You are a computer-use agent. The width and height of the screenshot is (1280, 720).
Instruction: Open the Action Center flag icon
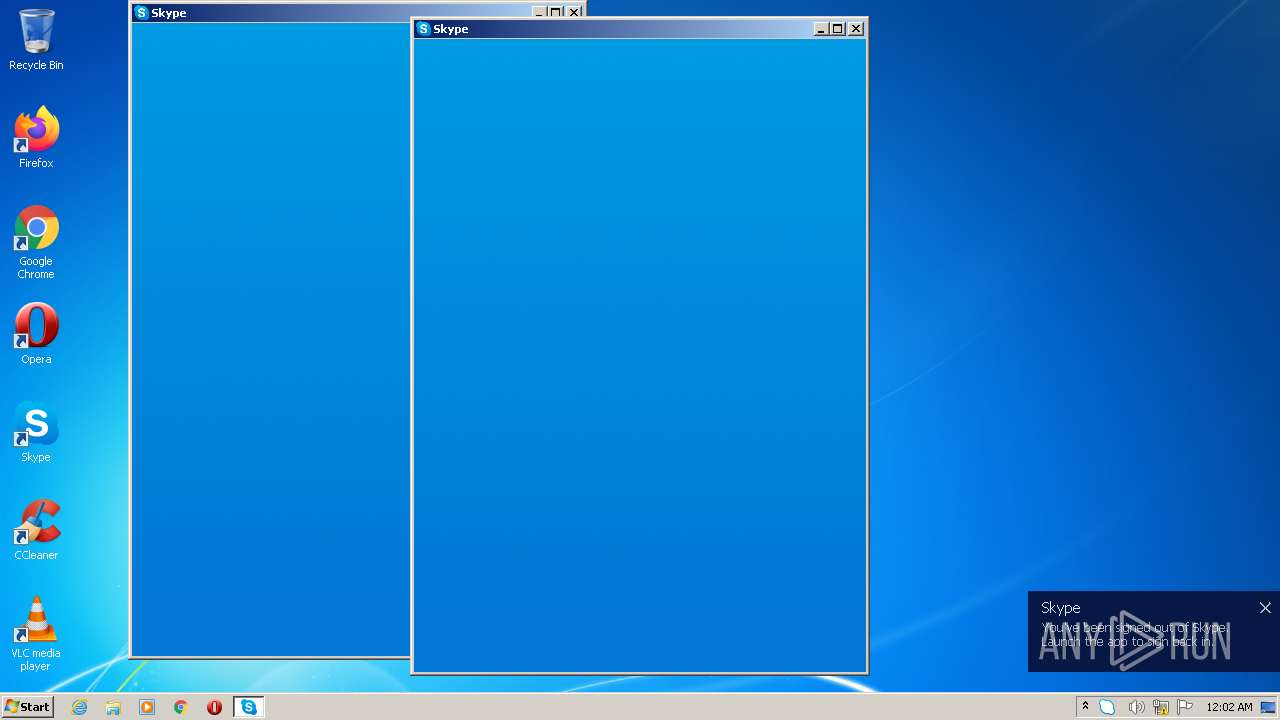pos(1185,707)
